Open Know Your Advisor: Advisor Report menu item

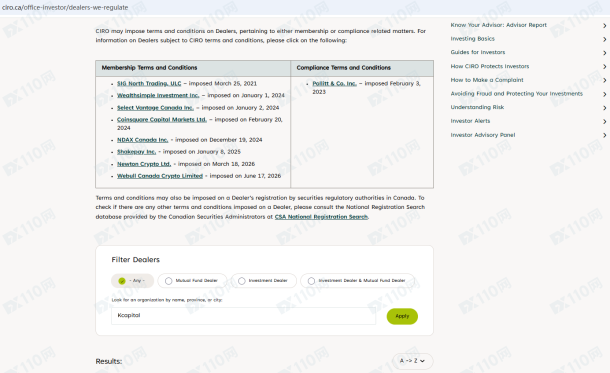pyautogui.click(x=498, y=25)
